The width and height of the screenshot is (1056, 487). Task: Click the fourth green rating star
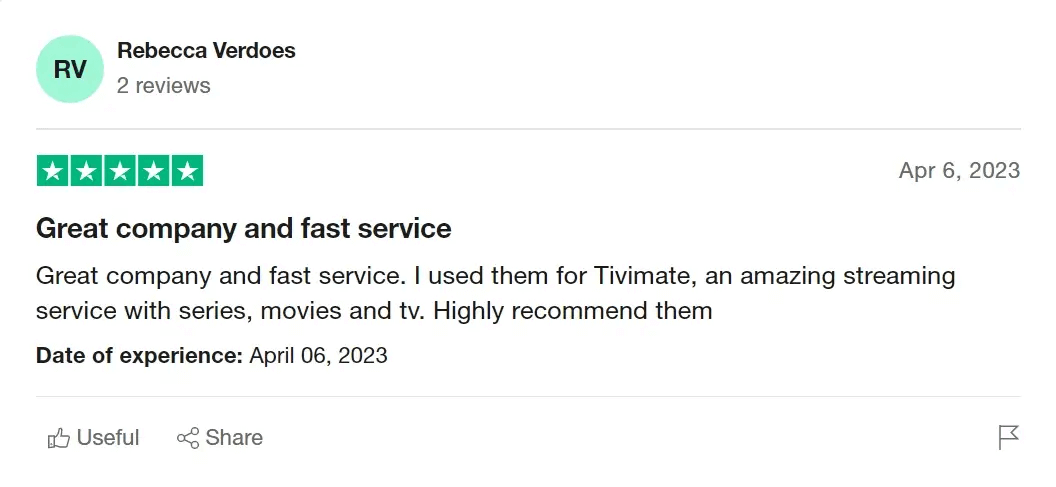[x=153, y=171]
